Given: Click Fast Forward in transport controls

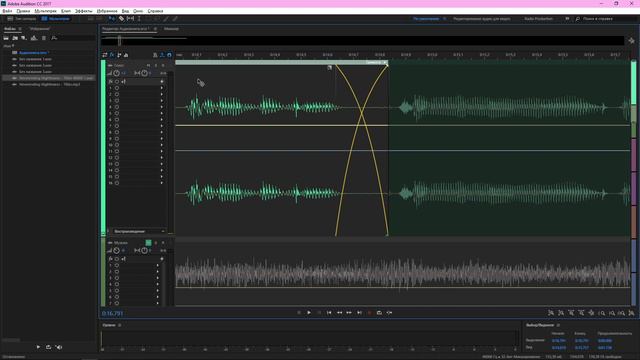Looking at the screenshot, I should pos(349,313).
